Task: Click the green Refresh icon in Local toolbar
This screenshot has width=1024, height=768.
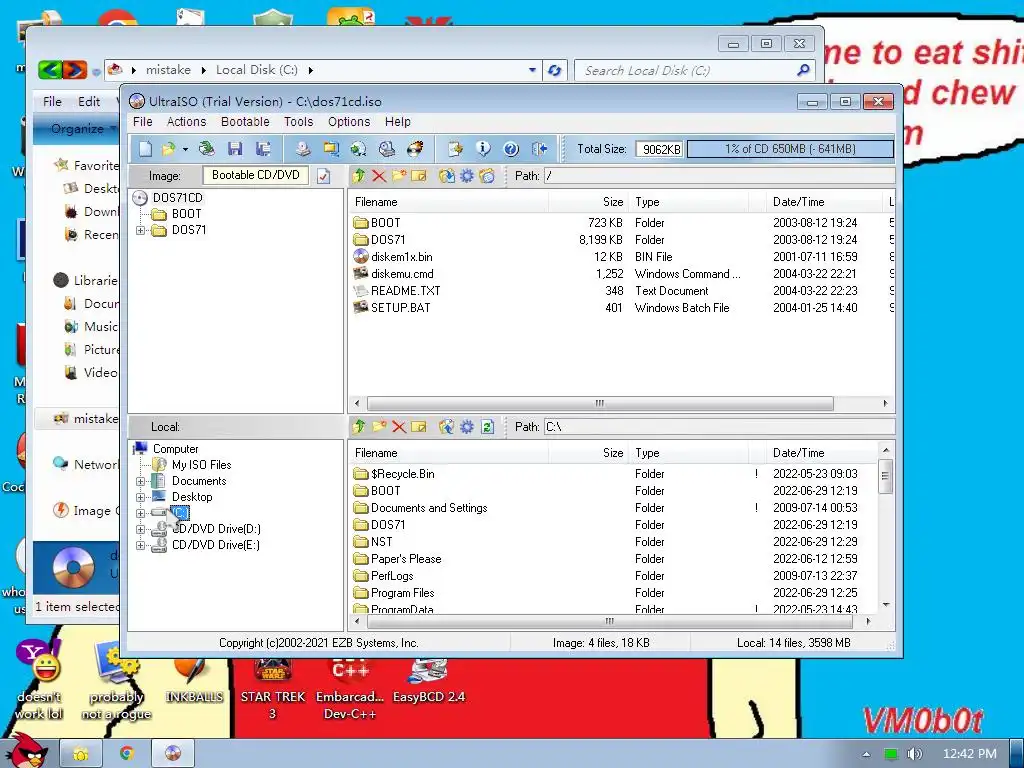Action: 487,426
